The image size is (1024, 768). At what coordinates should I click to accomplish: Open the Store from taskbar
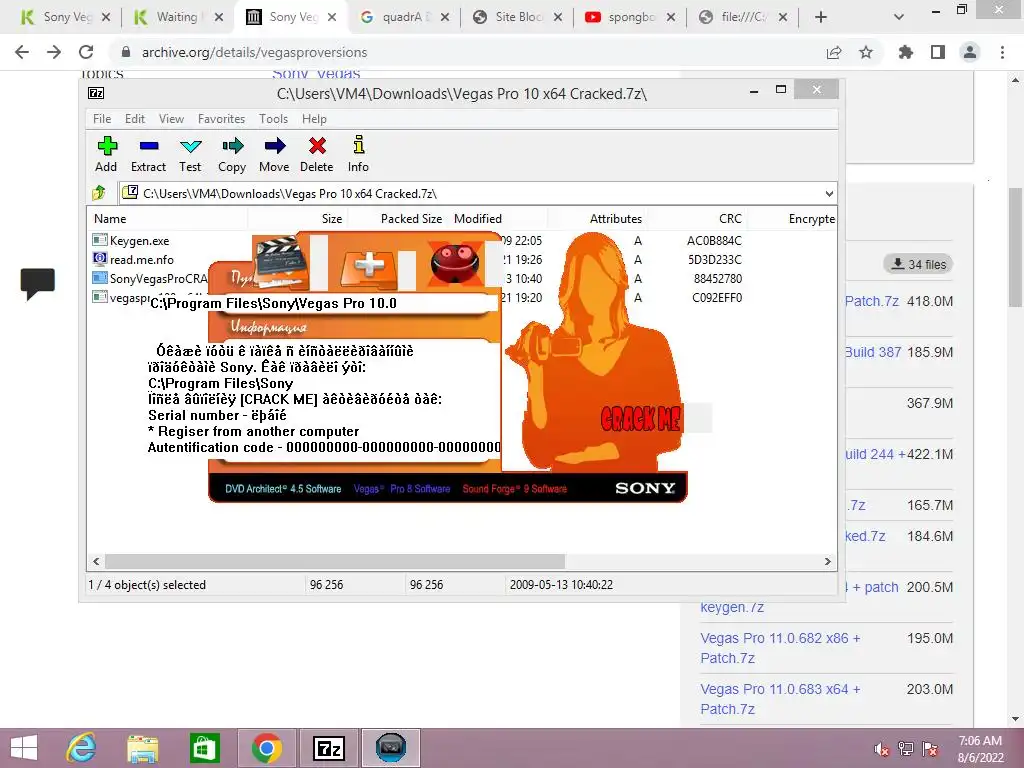click(x=204, y=748)
